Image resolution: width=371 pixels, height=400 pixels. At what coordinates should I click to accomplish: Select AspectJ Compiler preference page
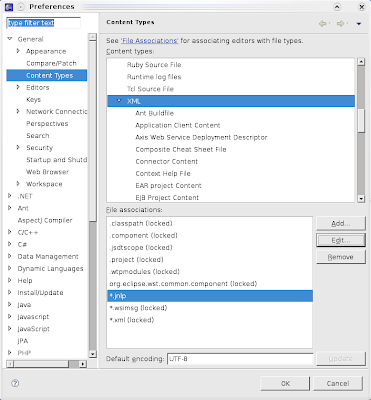45,220
